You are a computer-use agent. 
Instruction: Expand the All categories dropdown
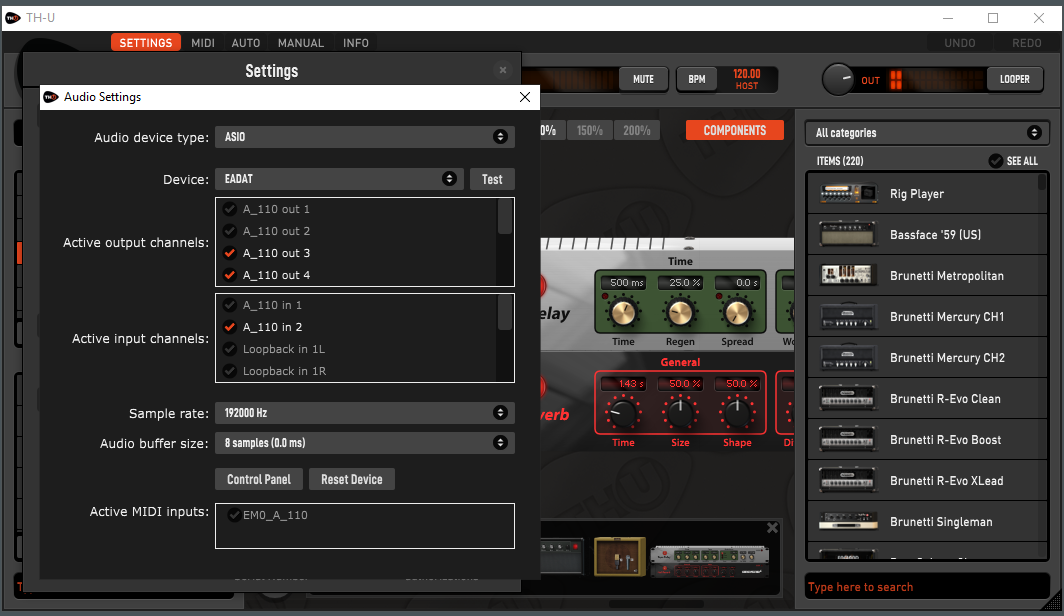927,133
